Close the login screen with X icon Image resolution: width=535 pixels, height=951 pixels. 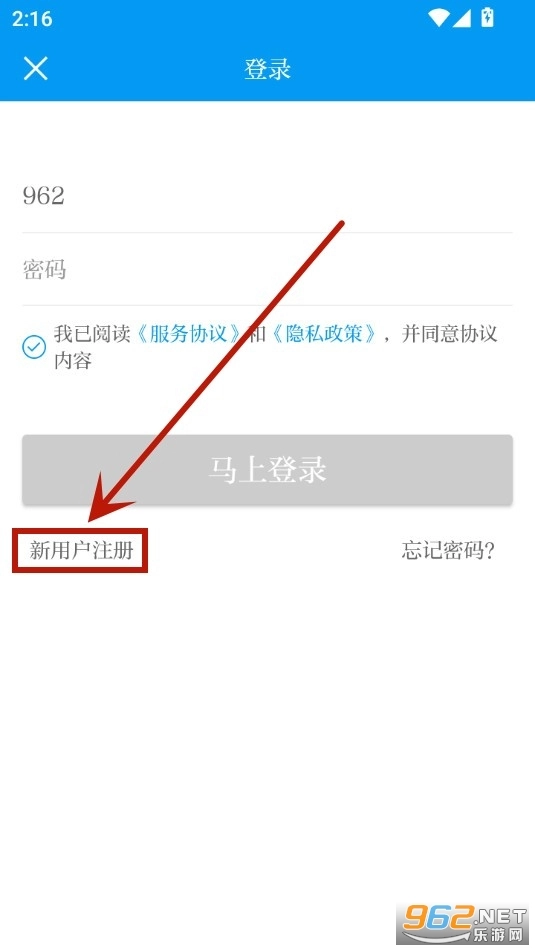tap(35, 68)
